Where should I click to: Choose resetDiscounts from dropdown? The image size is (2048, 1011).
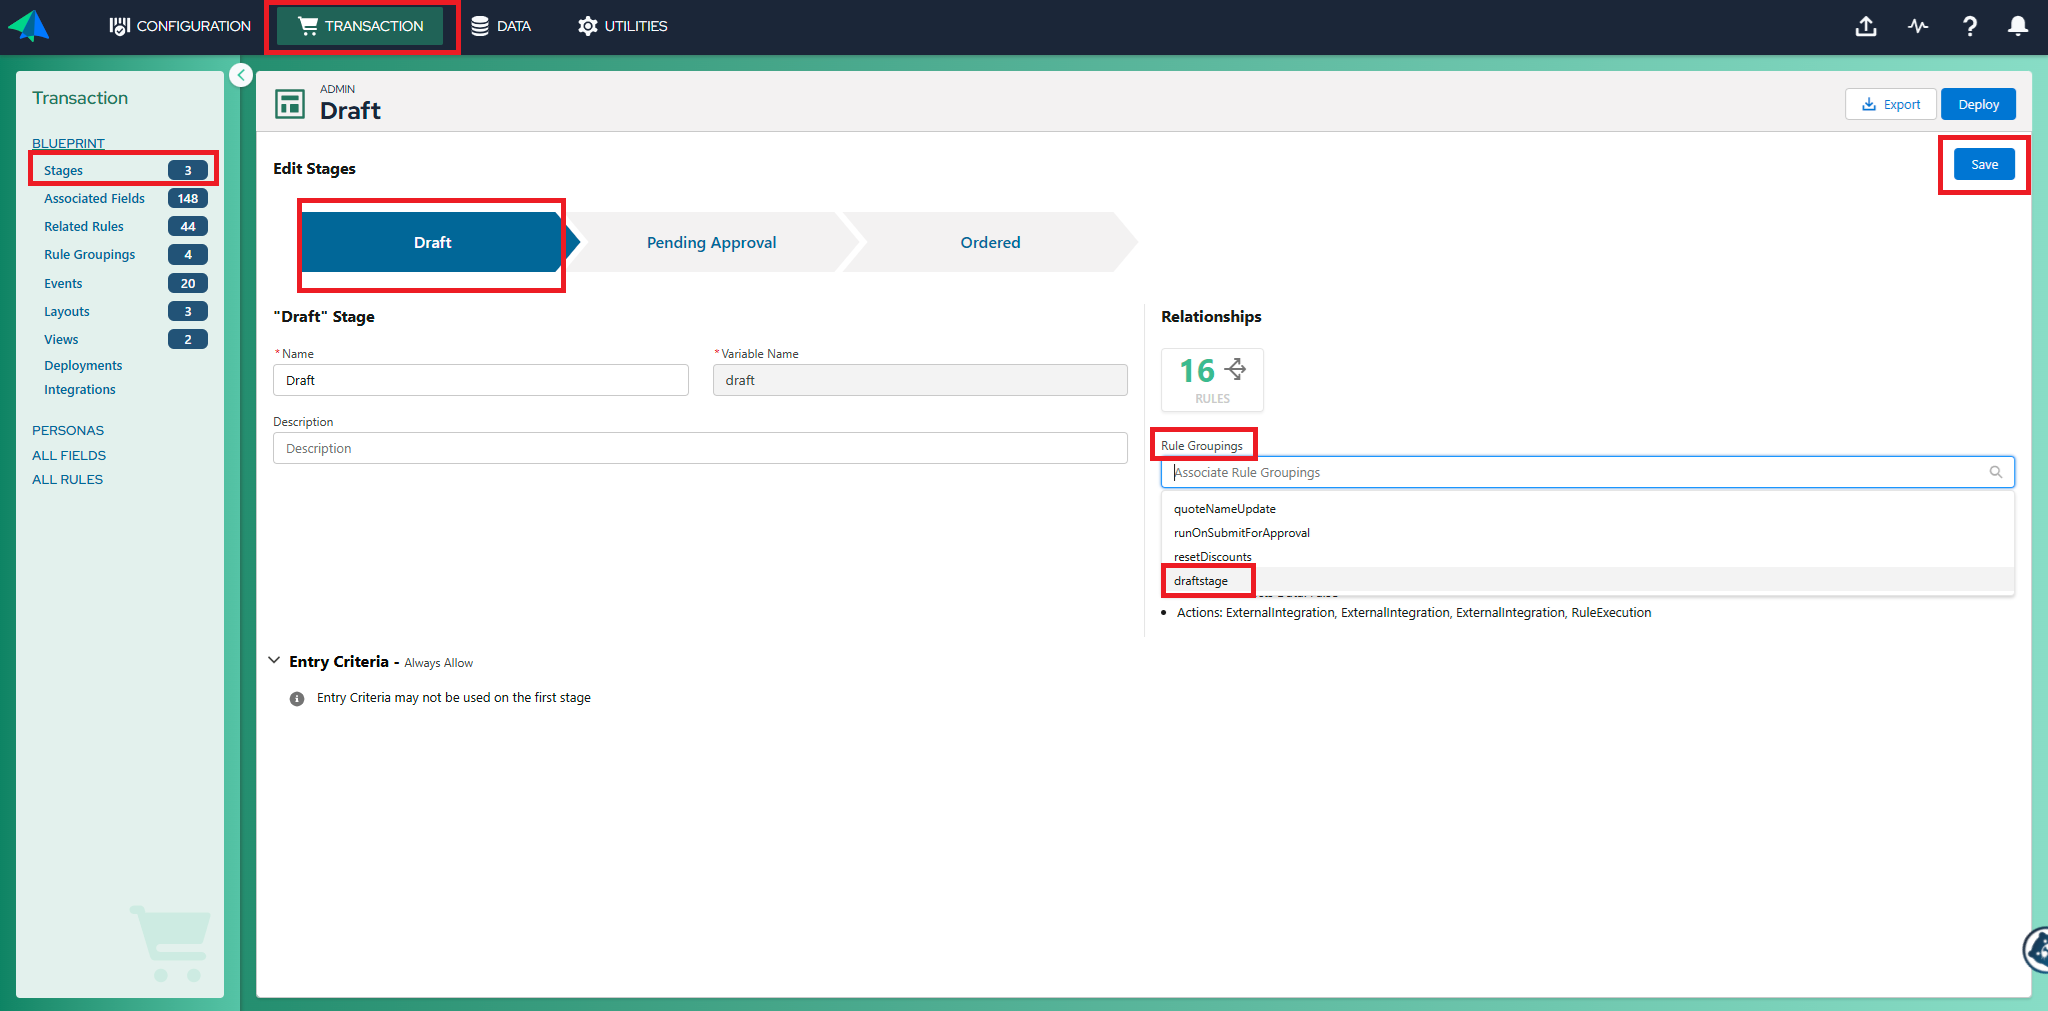pyautogui.click(x=1587, y=557)
